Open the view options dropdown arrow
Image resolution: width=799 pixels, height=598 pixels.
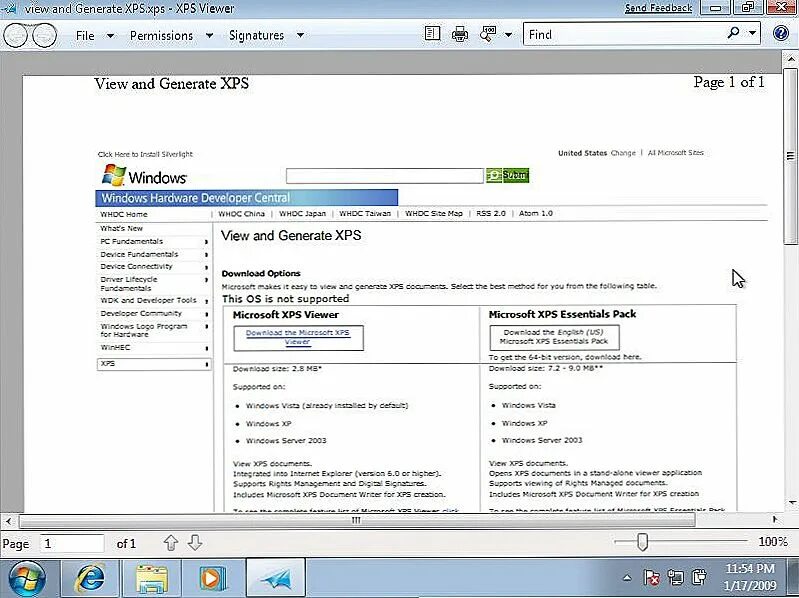508,35
